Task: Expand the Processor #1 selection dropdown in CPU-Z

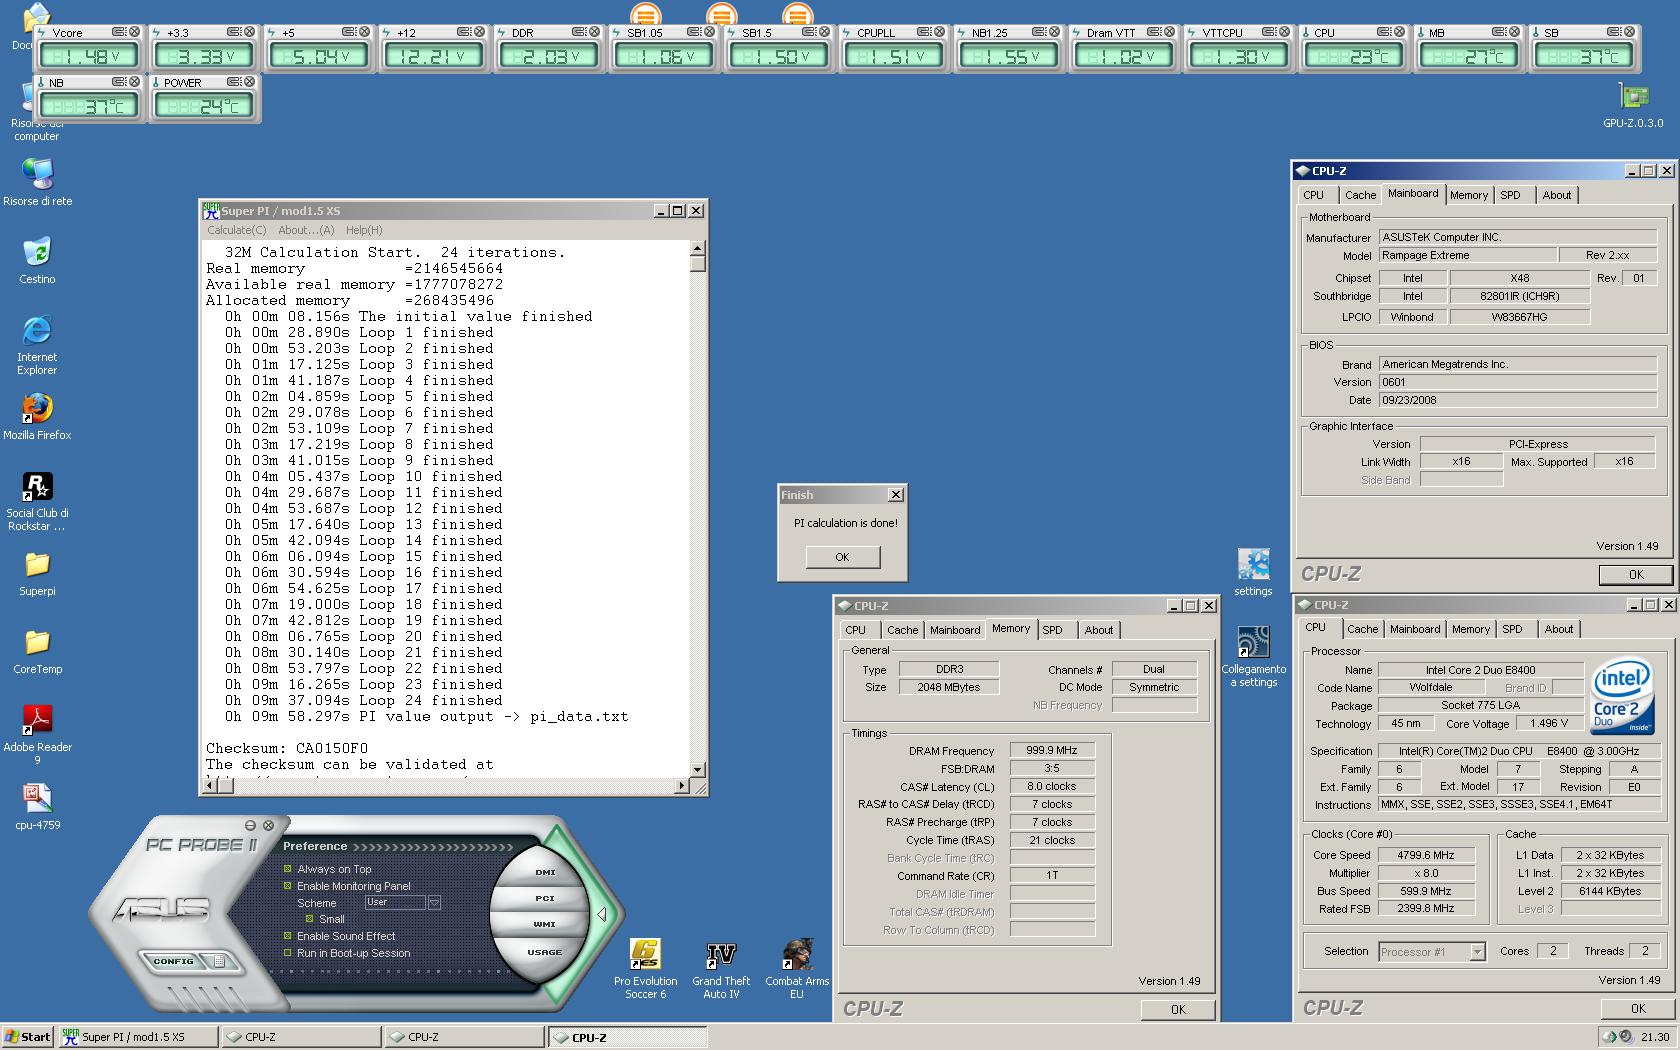Action: 1477,952
